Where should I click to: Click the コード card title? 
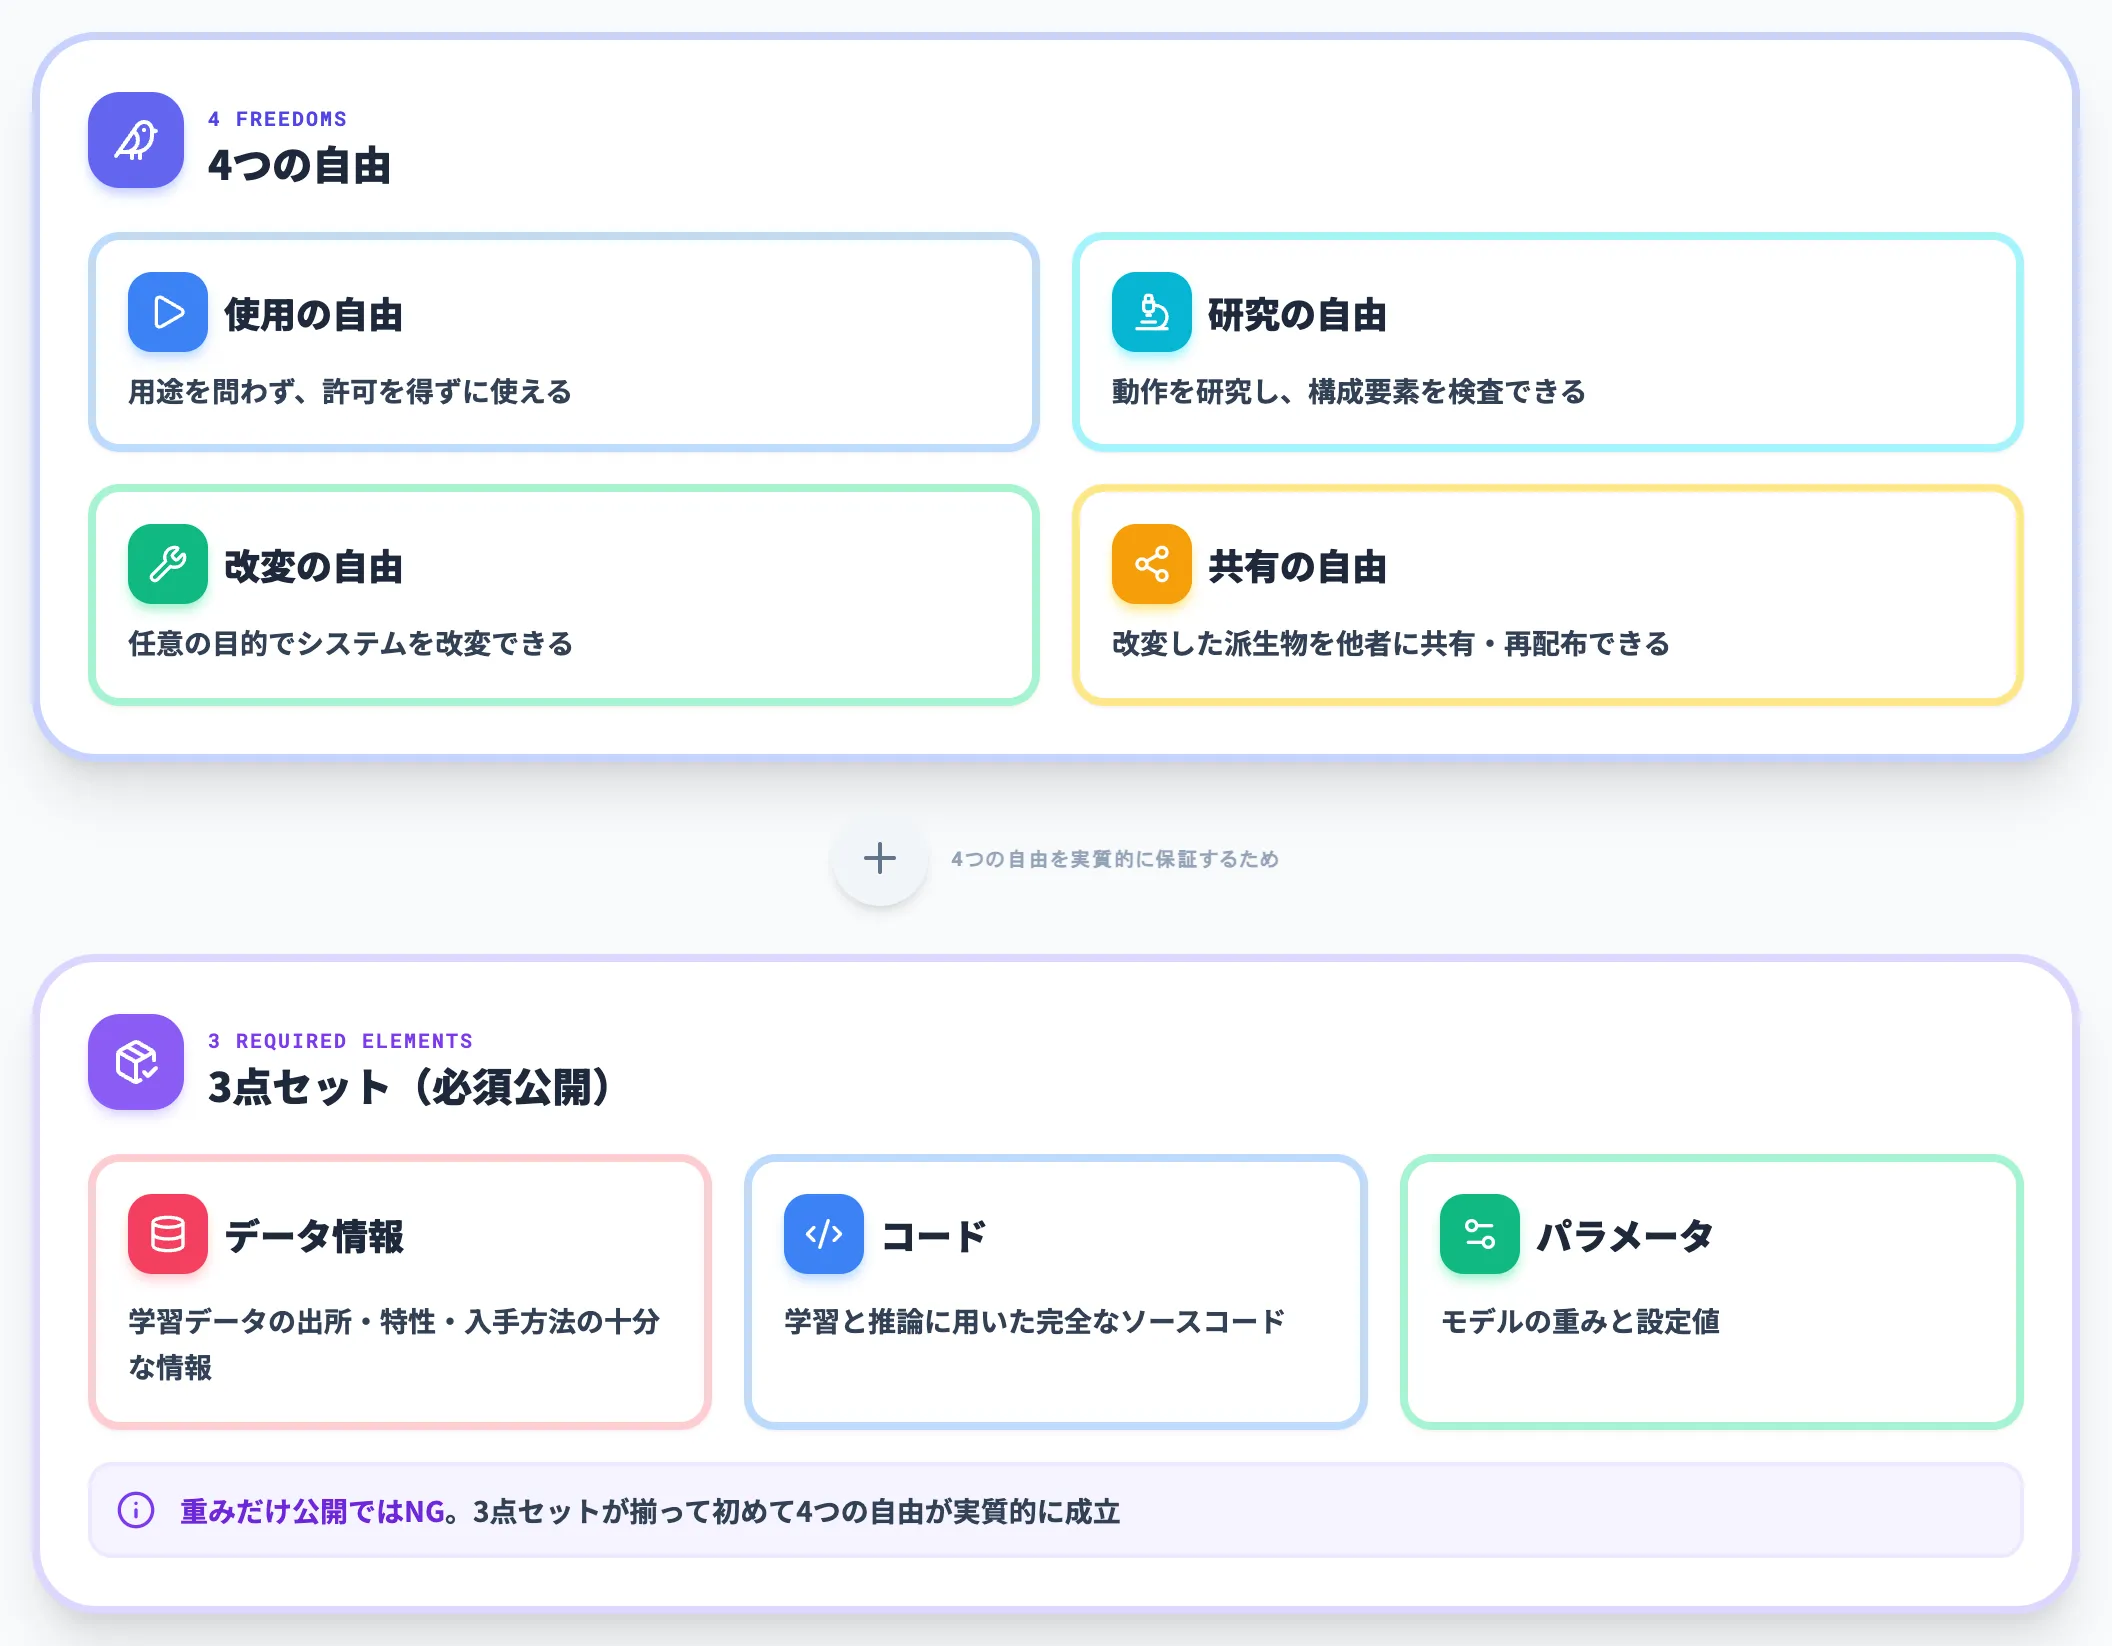(x=934, y=1236)
